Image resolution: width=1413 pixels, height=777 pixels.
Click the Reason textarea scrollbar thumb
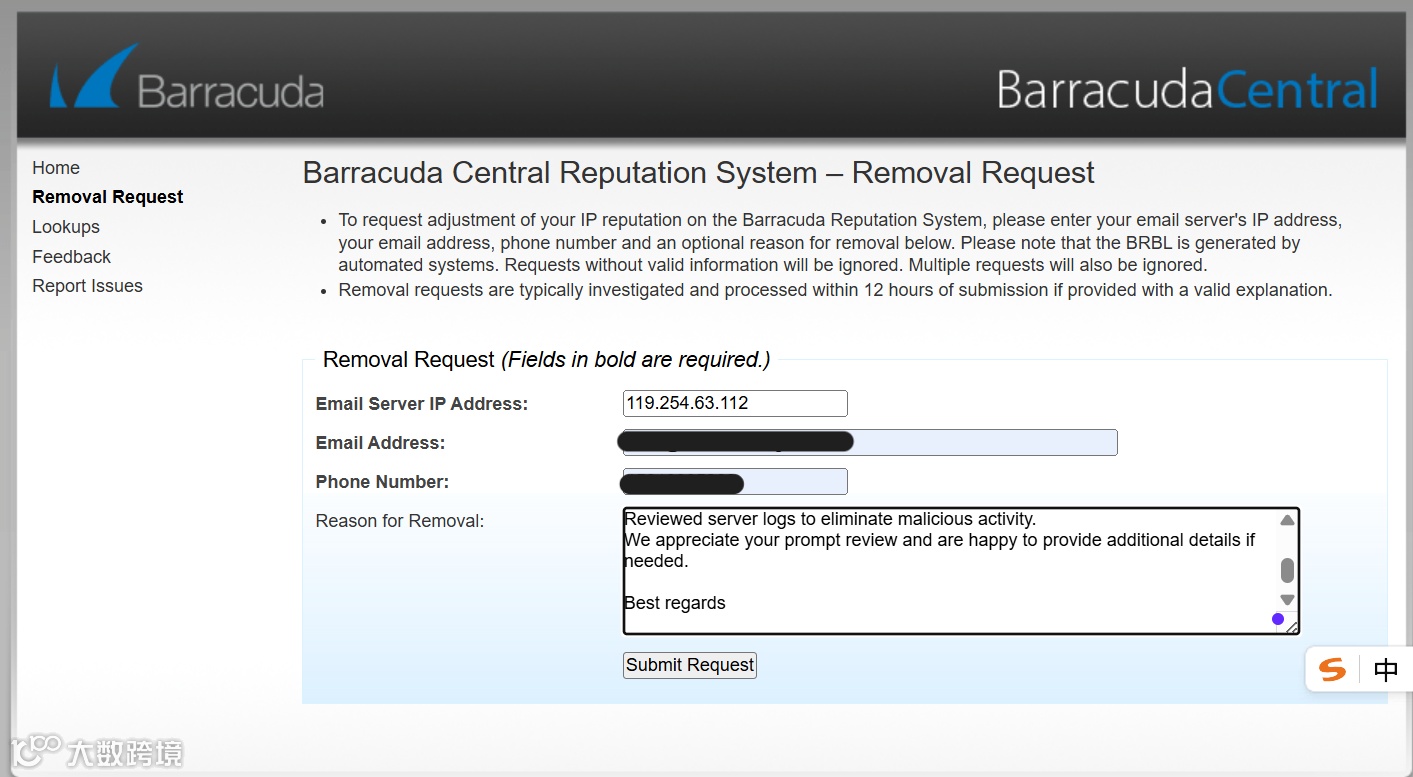[x=1288, y=570]
